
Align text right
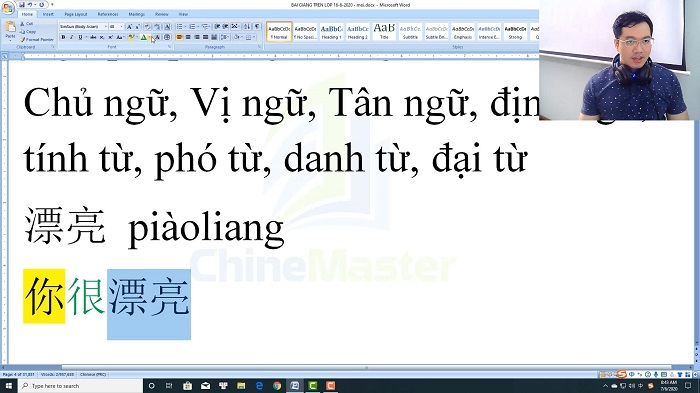click(197, 38)
